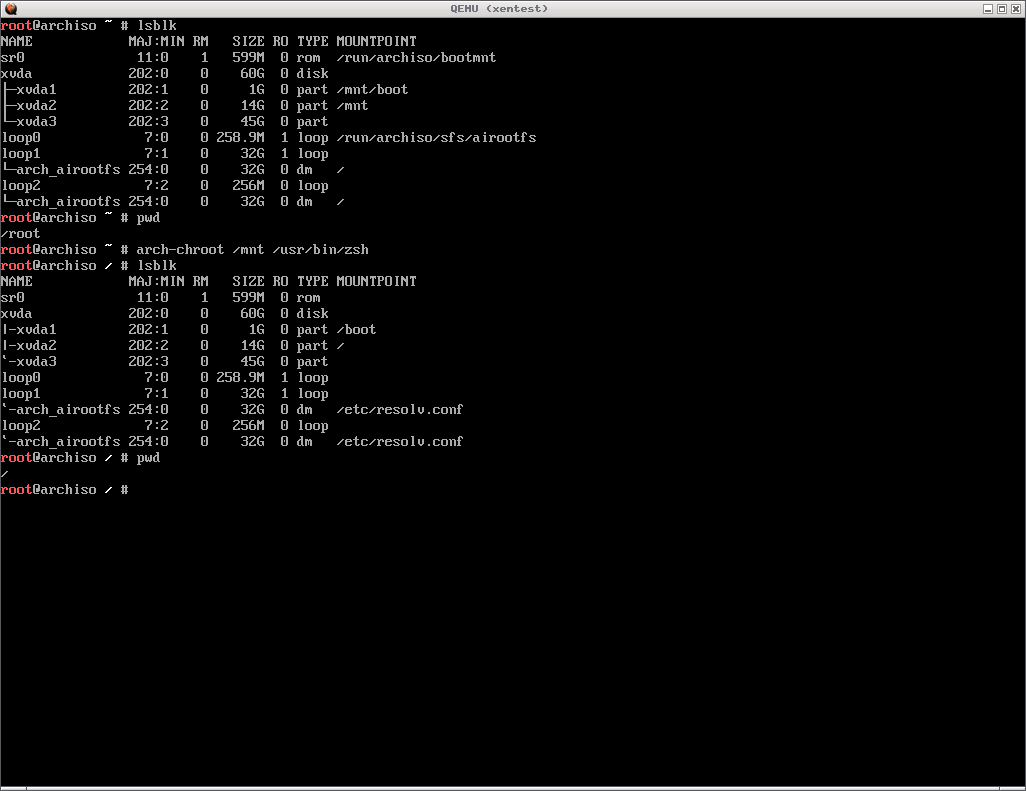Click the QEMU application icon in title bar

pos(9,8)
